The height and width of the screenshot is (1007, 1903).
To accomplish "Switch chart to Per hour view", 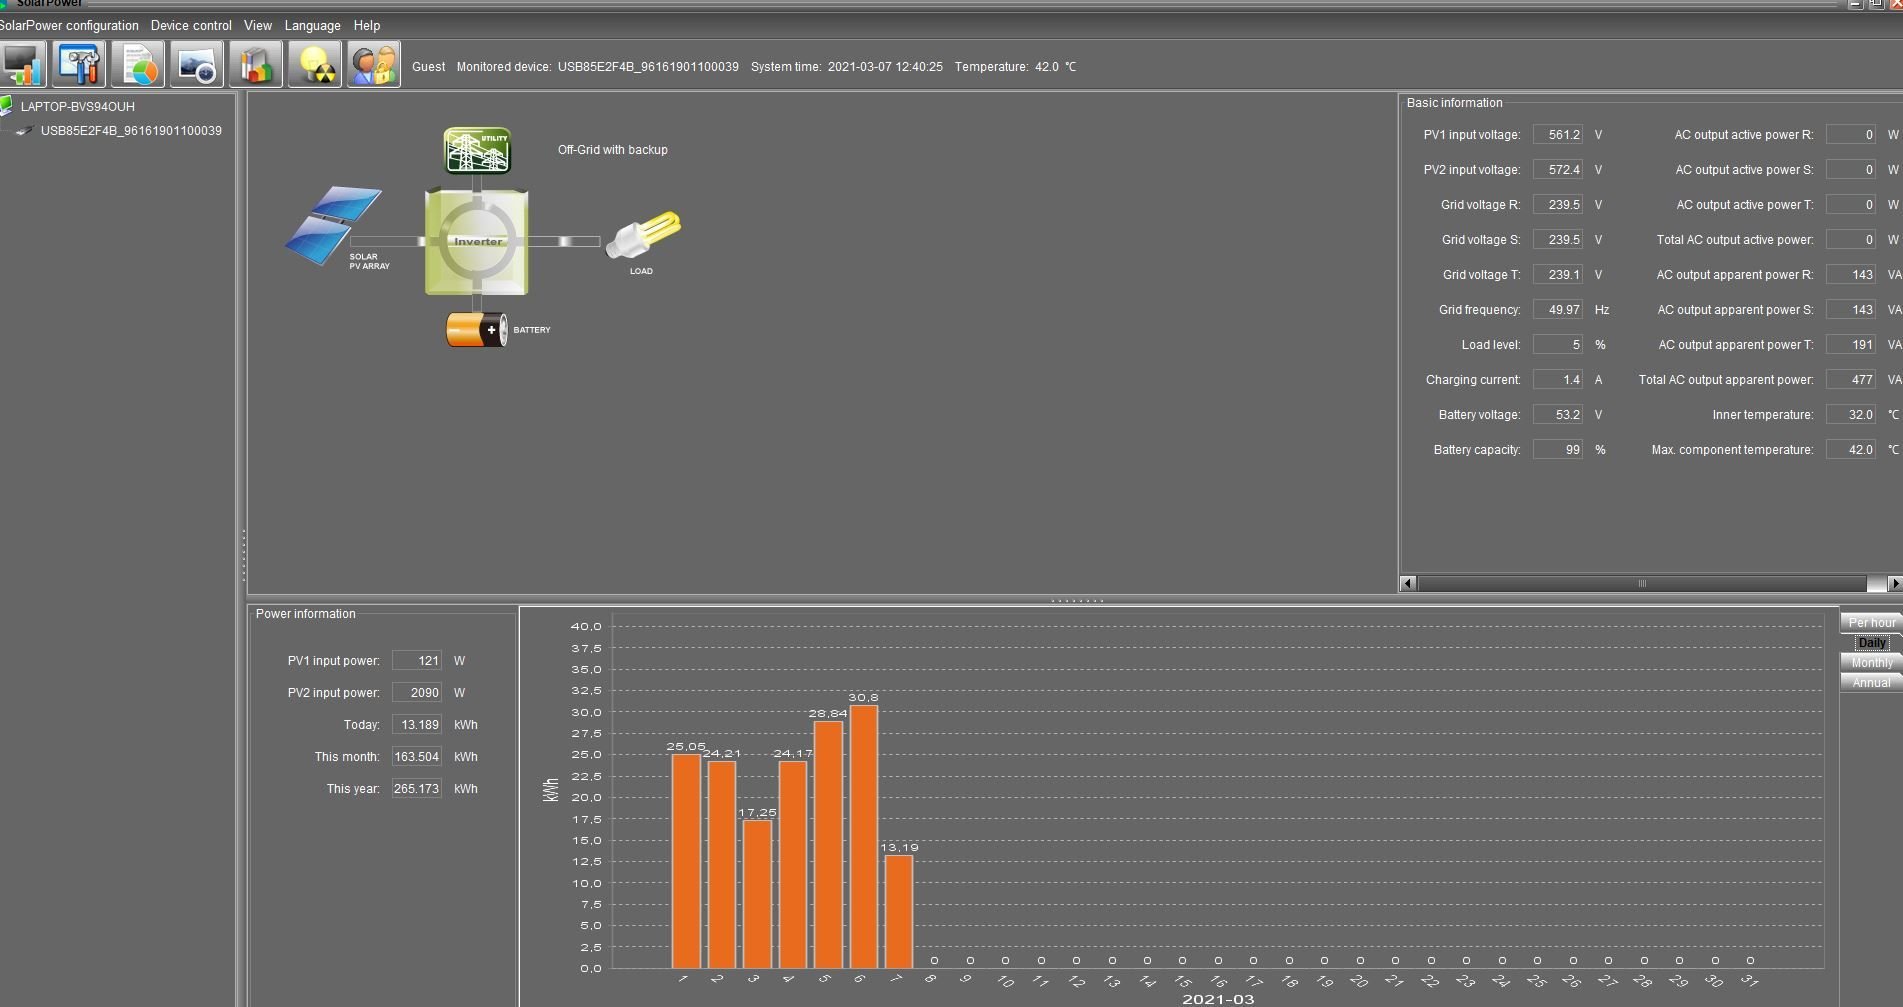I will 1870,622.
